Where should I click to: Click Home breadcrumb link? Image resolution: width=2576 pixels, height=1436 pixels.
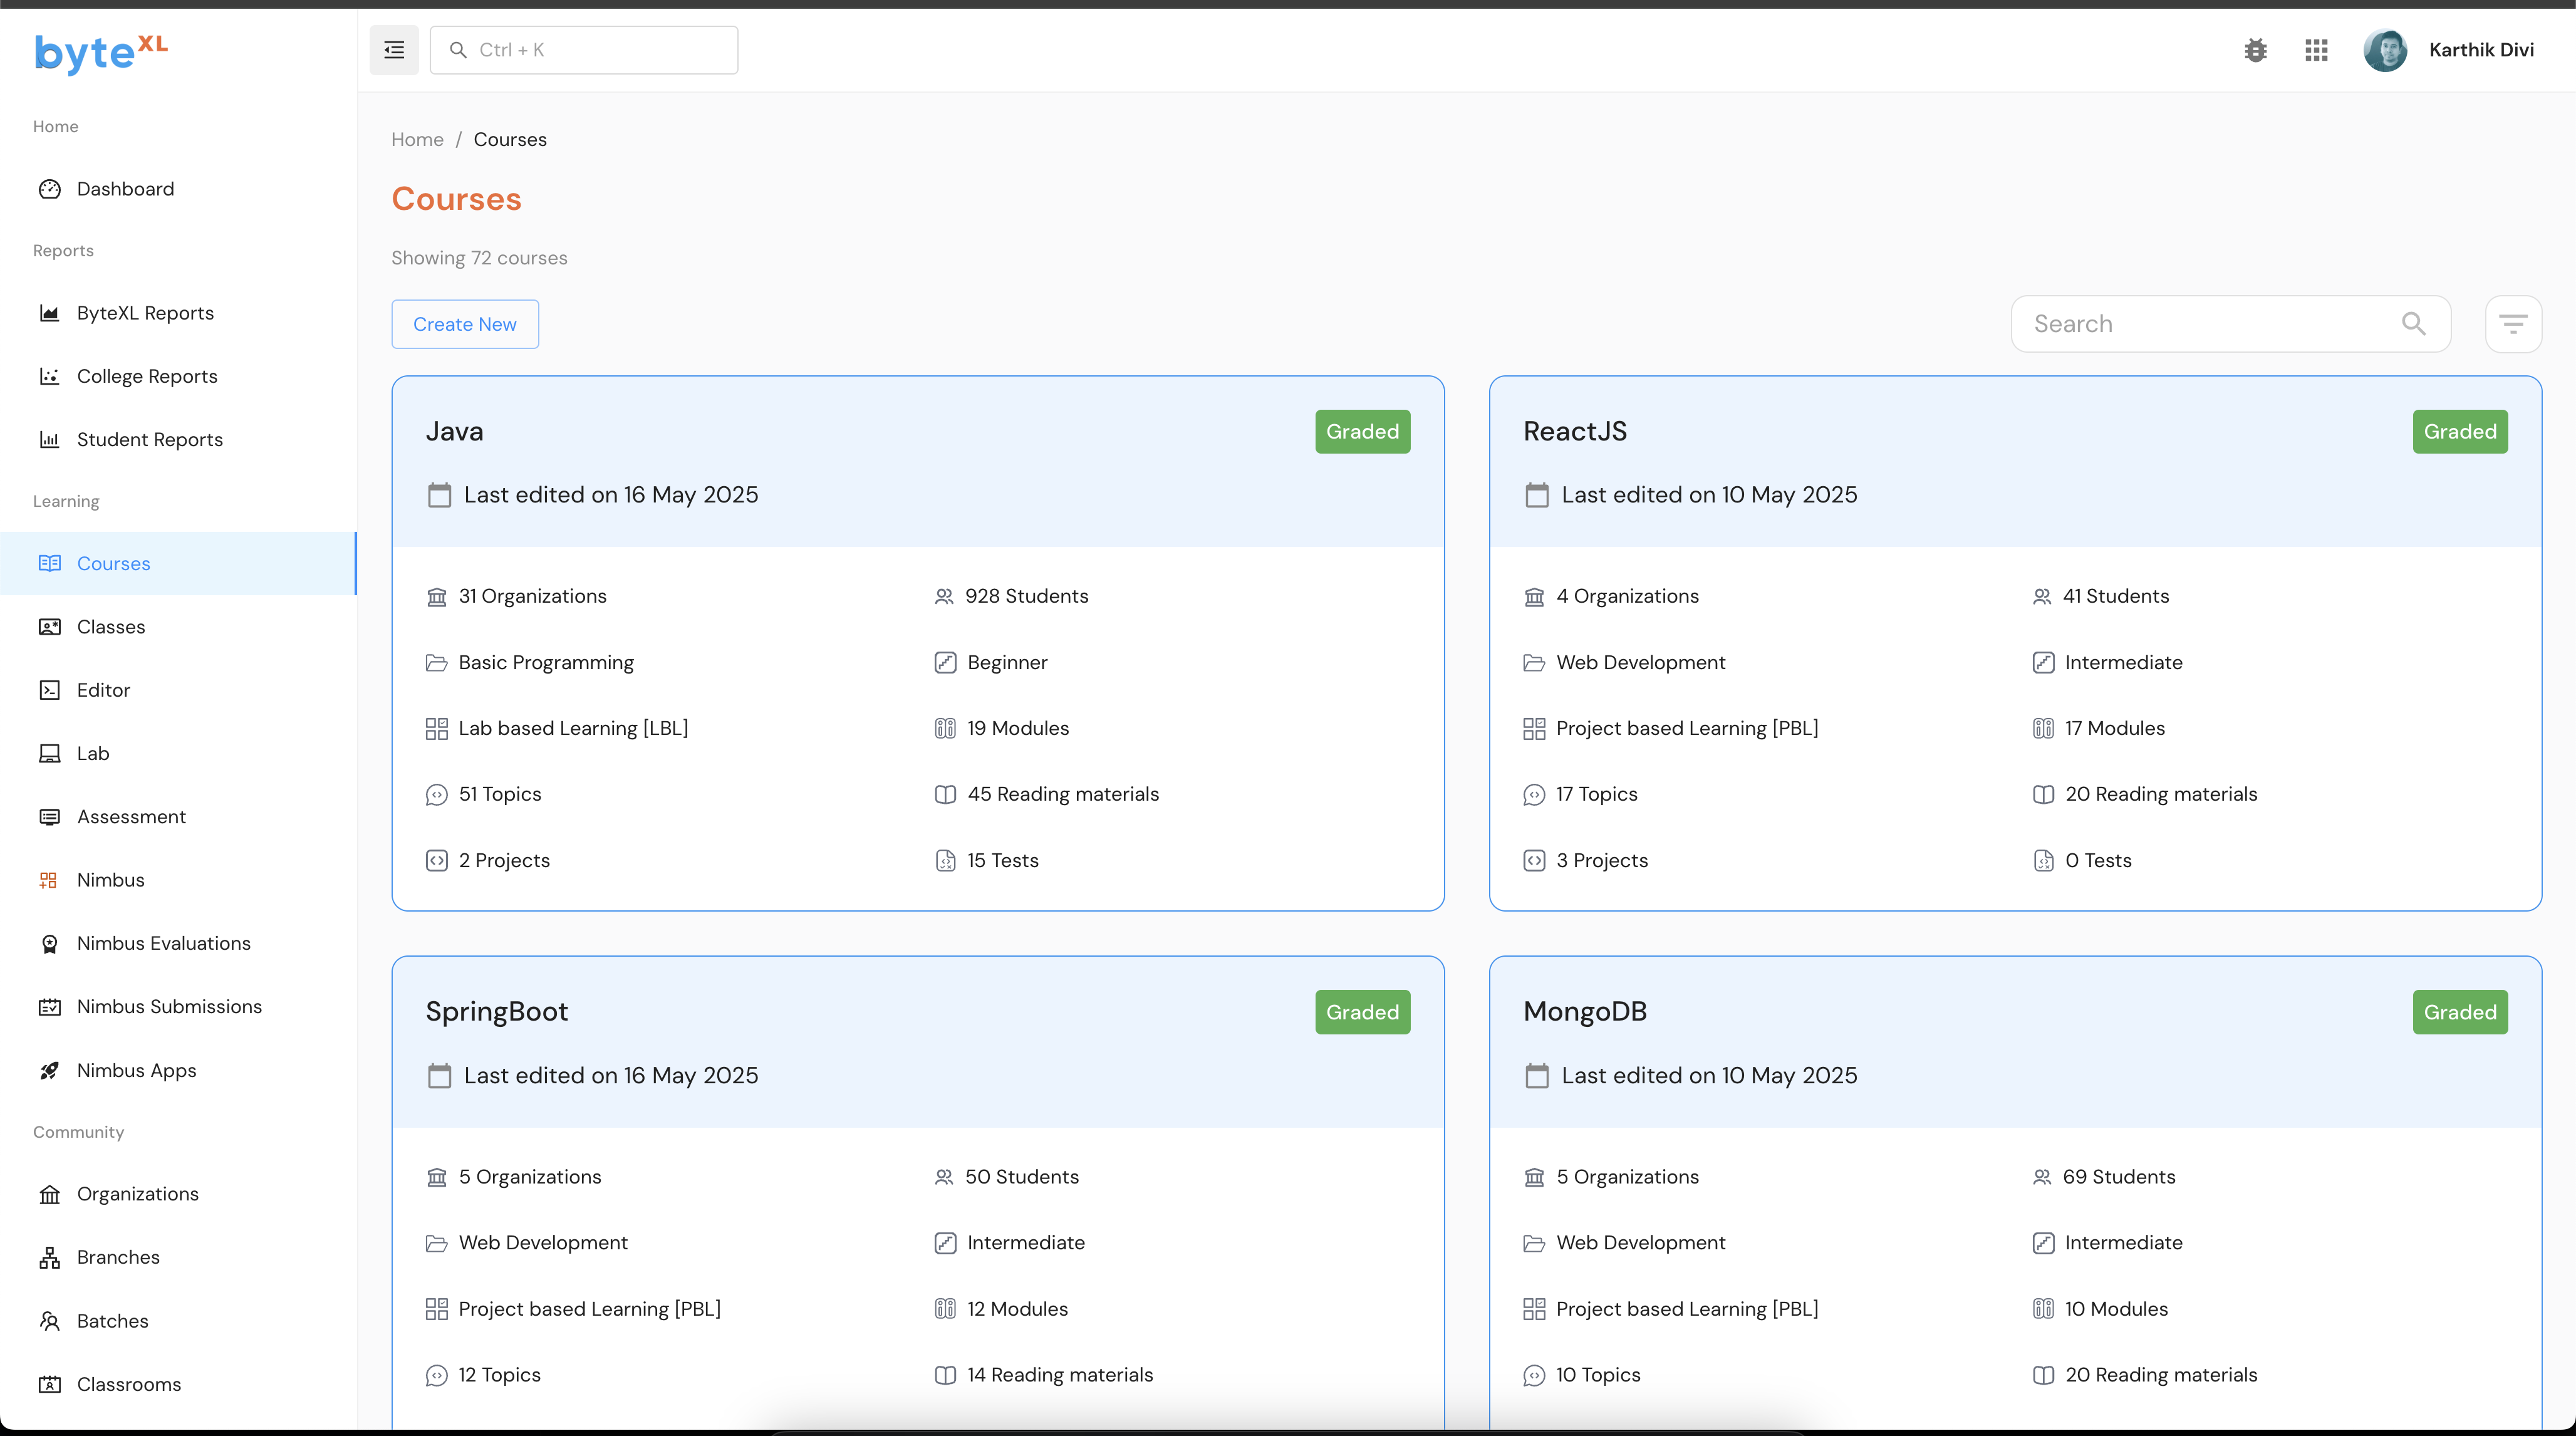(x=417, y=139)
